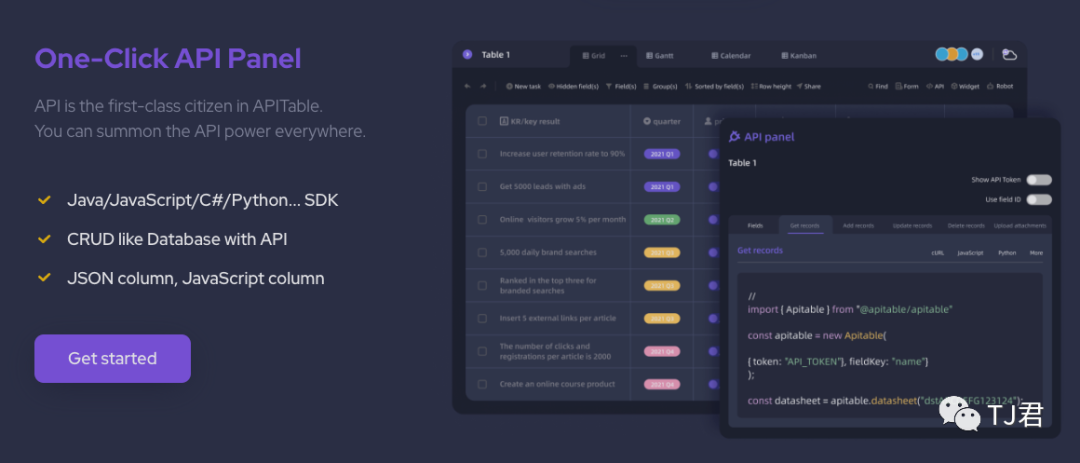Check the 'Ranked in the top three' row checkbox
The image size is (1080, 463).
click(482, 285)
